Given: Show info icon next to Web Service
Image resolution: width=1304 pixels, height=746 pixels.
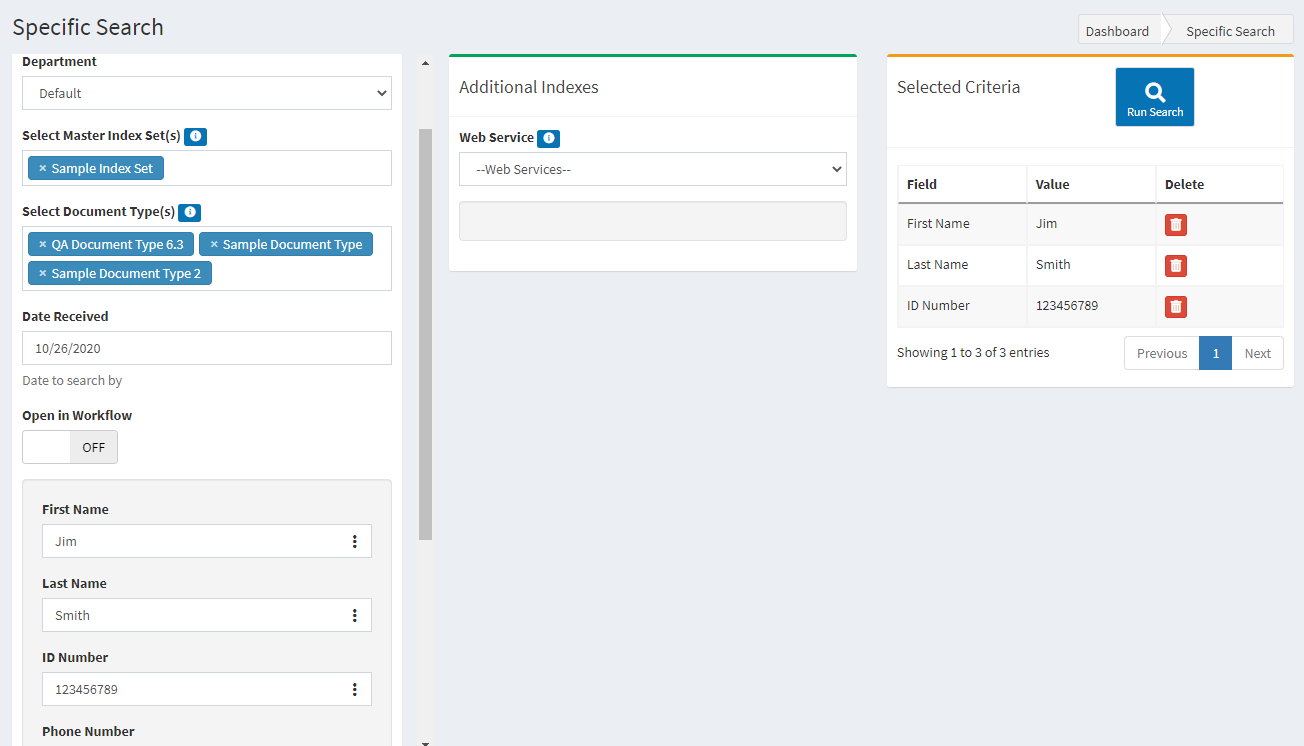Looking at the screenshot, I should tap(548, 139).
